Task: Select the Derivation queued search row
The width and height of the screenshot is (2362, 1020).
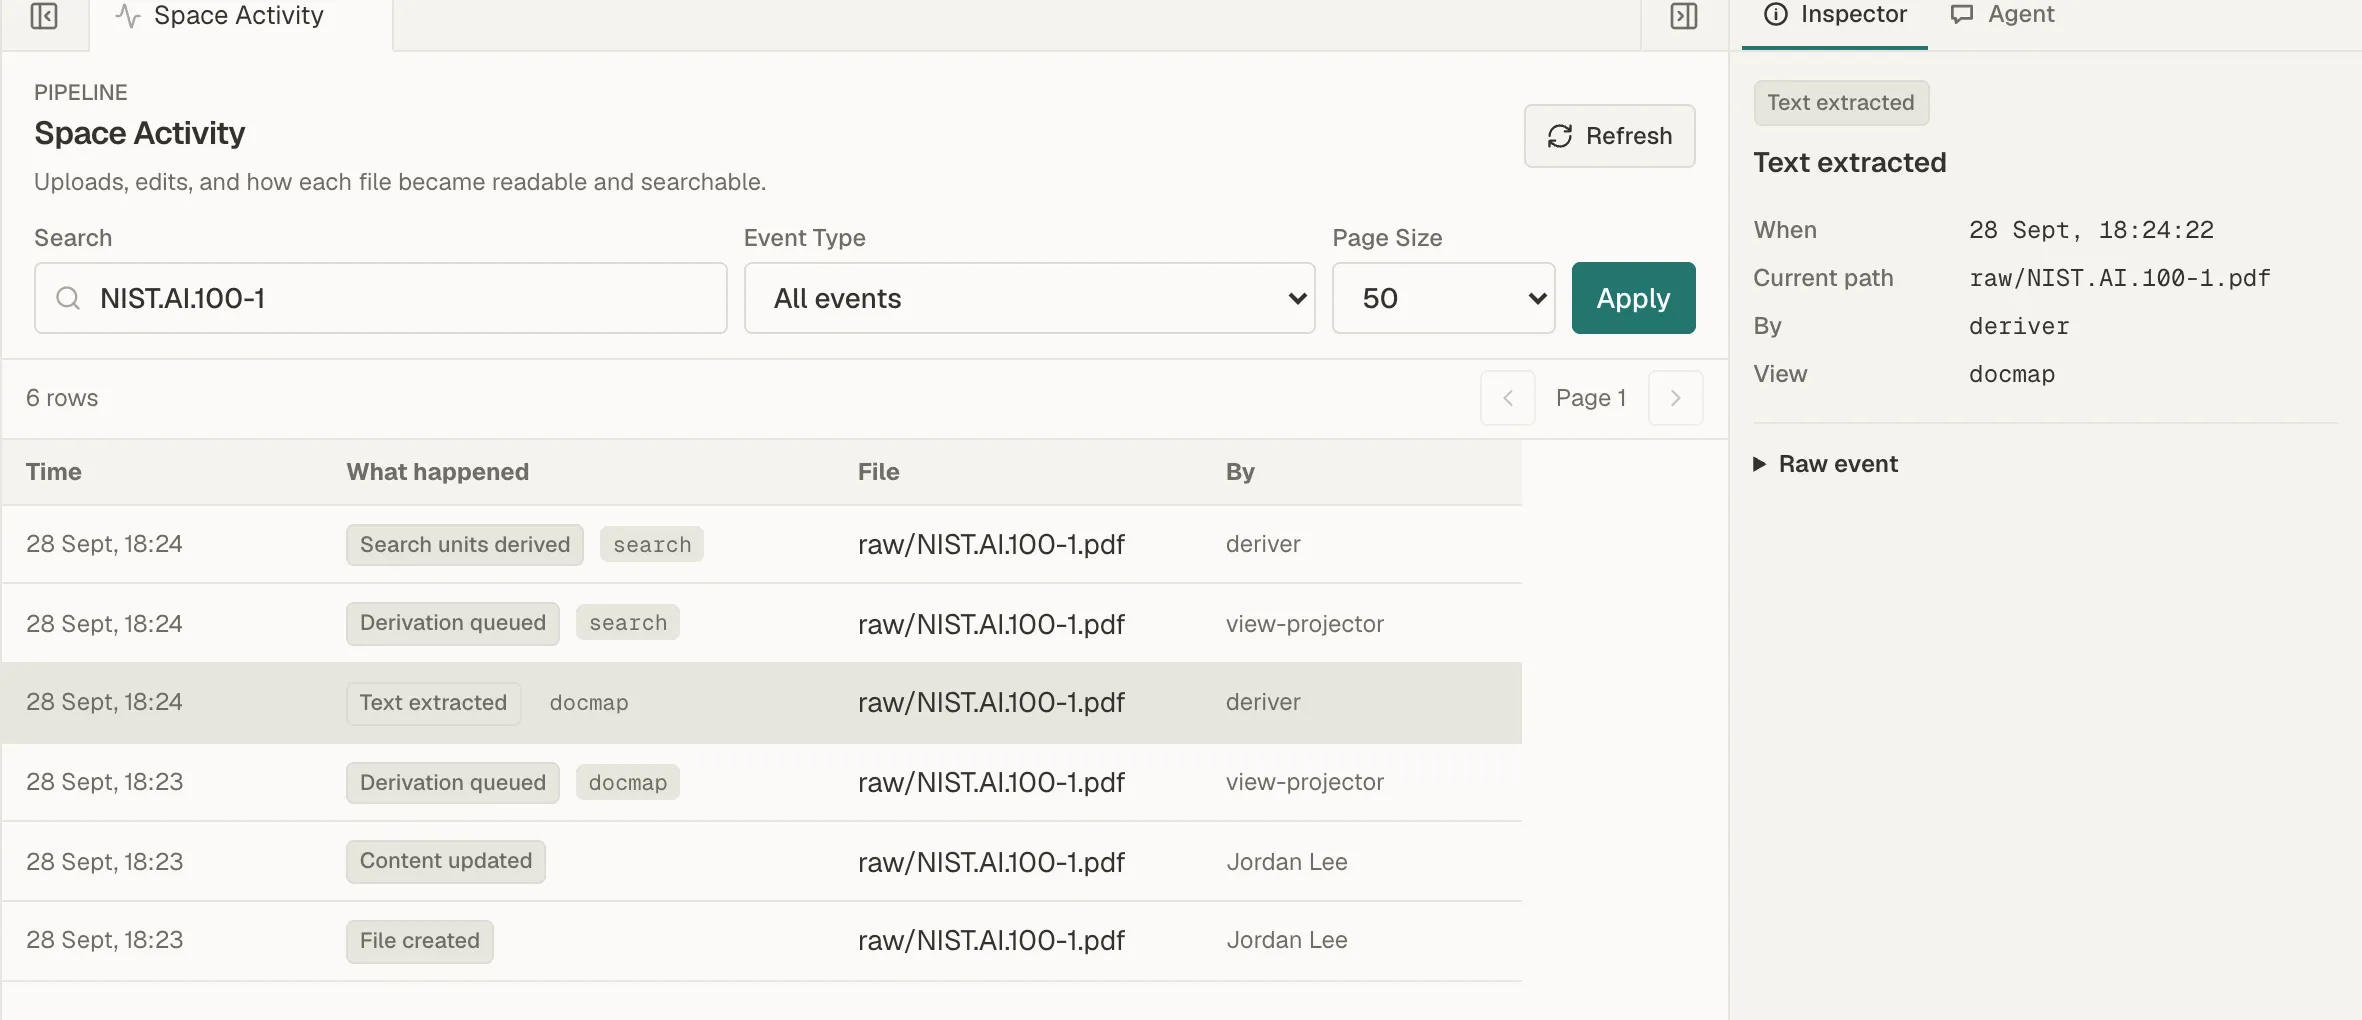Action: (762, 624)
